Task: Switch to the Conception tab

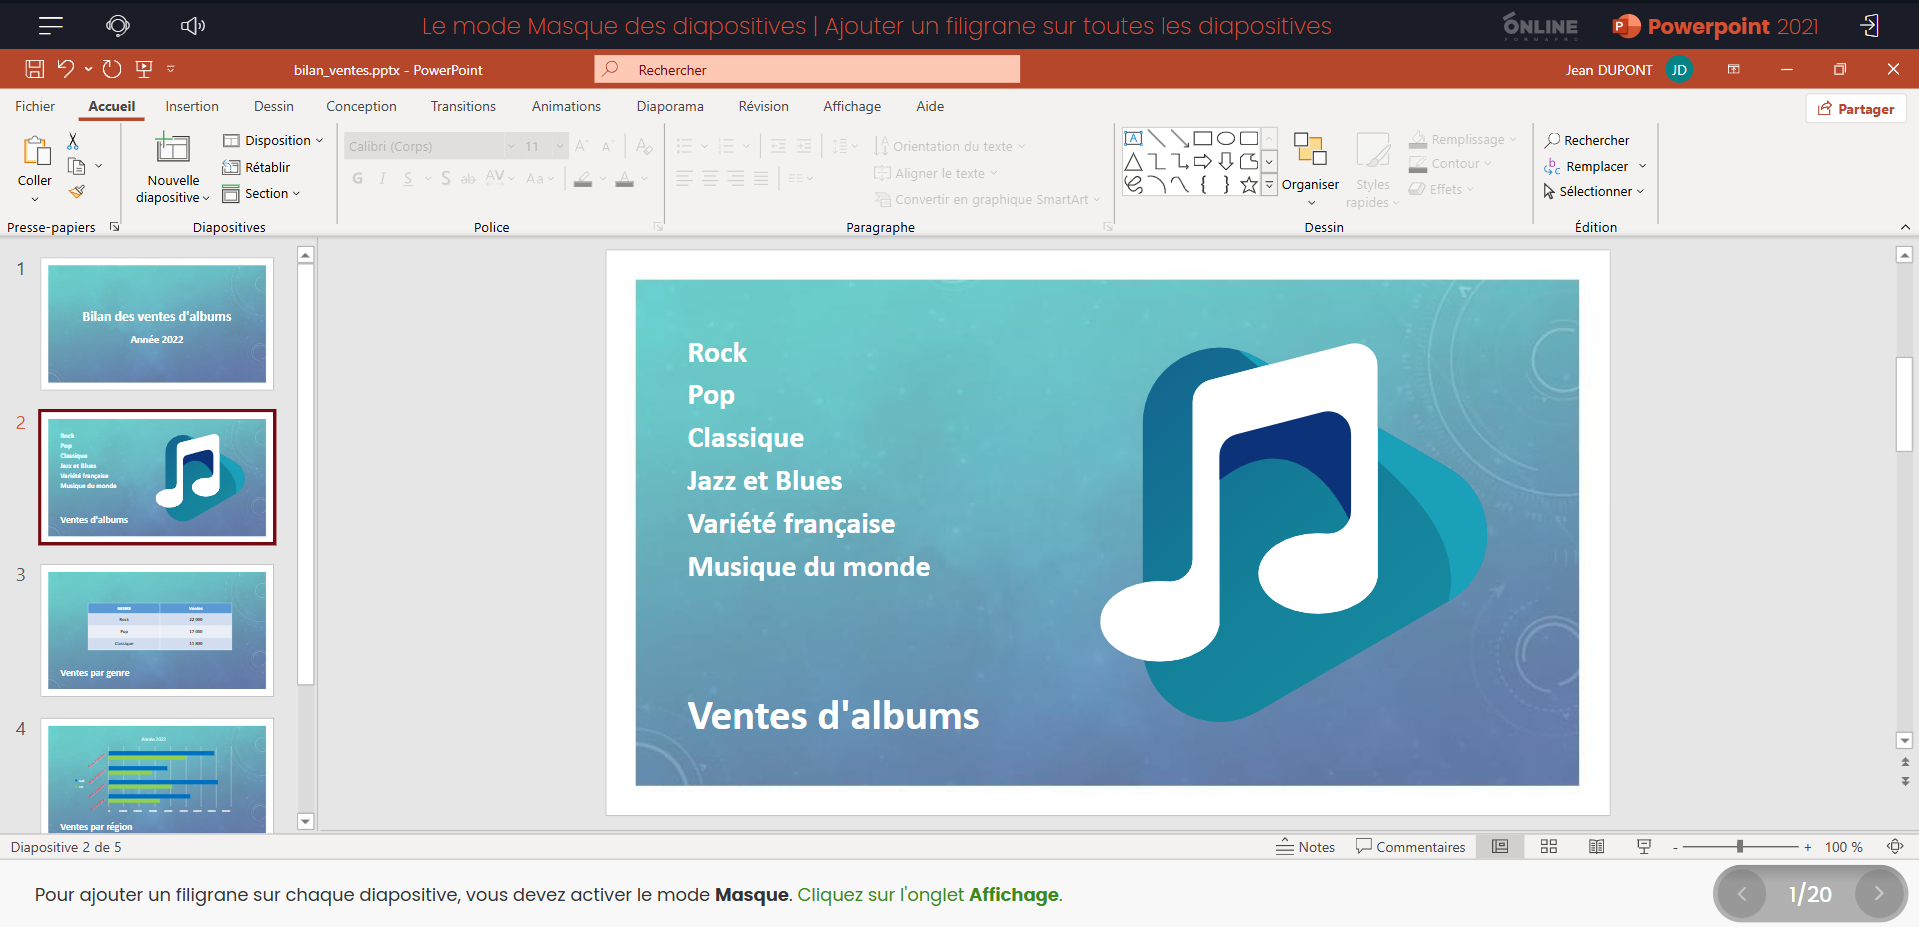Action: coord(361,106)
